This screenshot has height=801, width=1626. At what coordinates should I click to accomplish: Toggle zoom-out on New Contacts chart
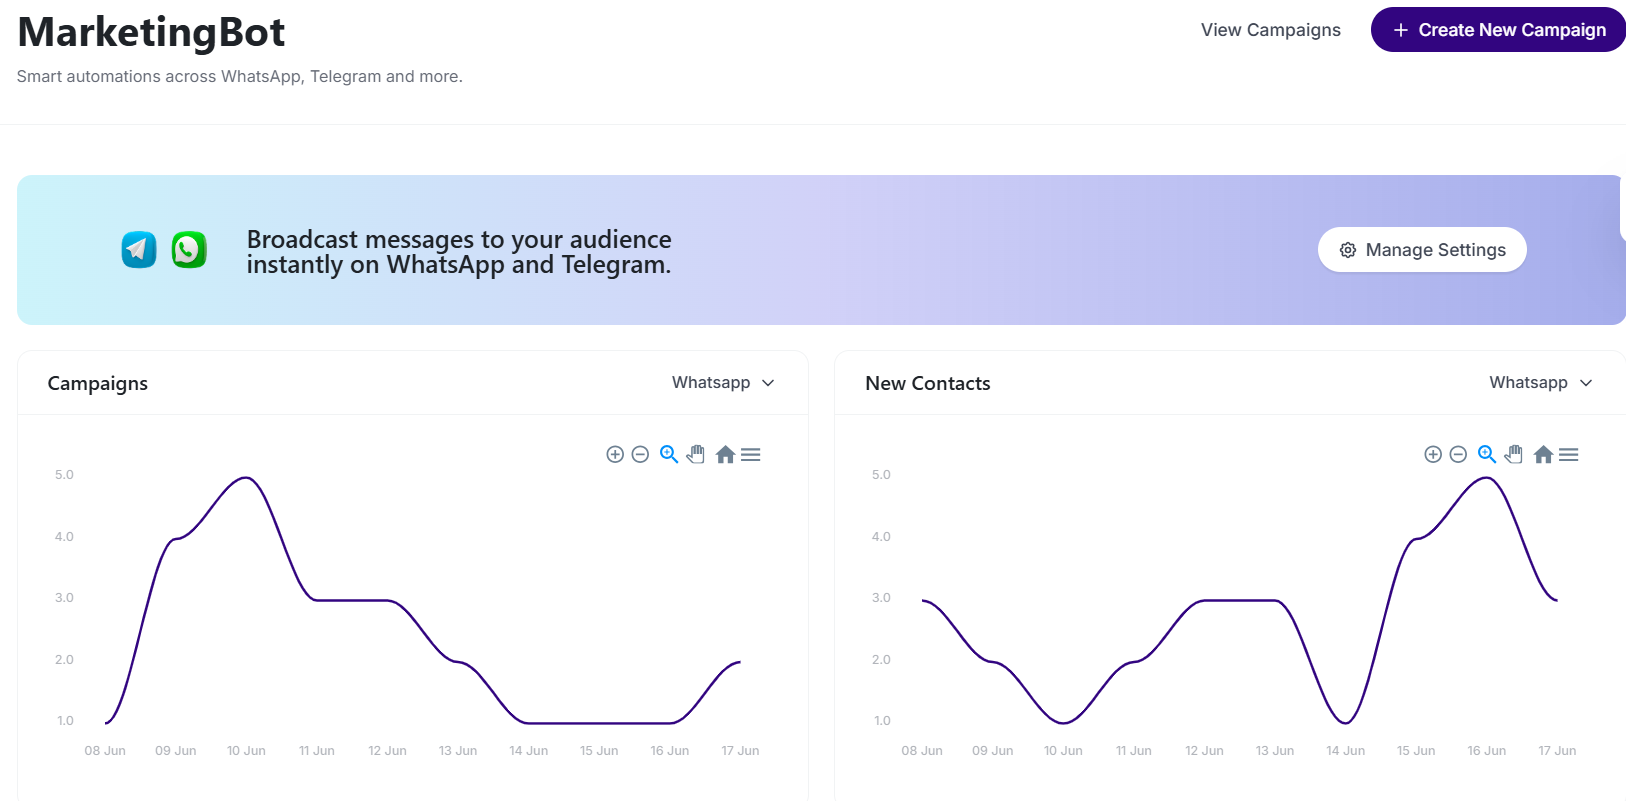point(1457,454)
